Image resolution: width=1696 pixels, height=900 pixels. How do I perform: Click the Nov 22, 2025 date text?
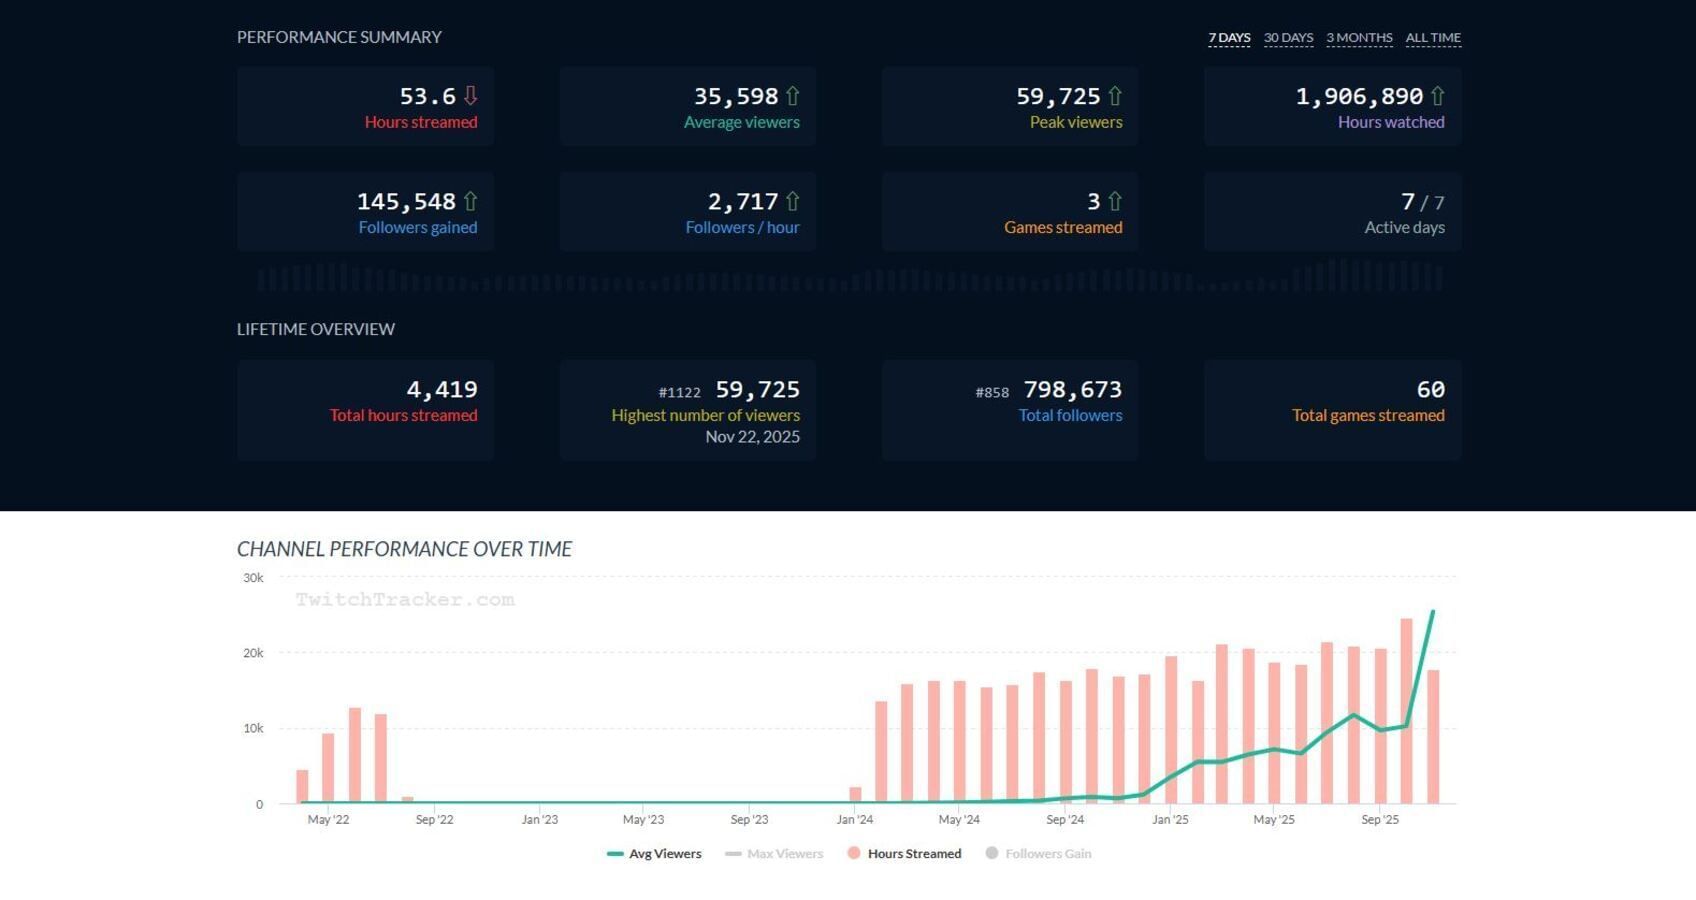pyautogui.click(x=753, y=436)
